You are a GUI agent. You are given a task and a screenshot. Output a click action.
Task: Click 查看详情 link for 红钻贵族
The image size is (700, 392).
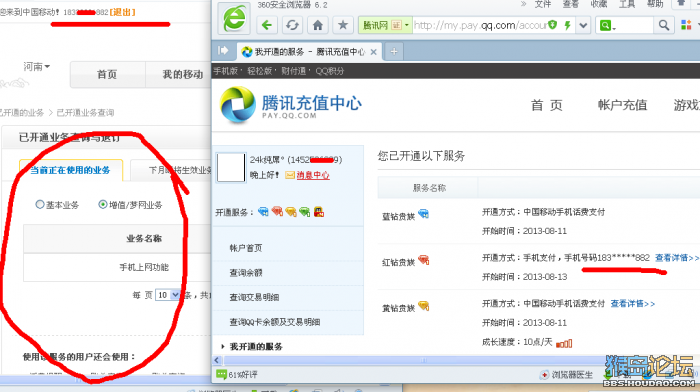(x=676, y=258)
